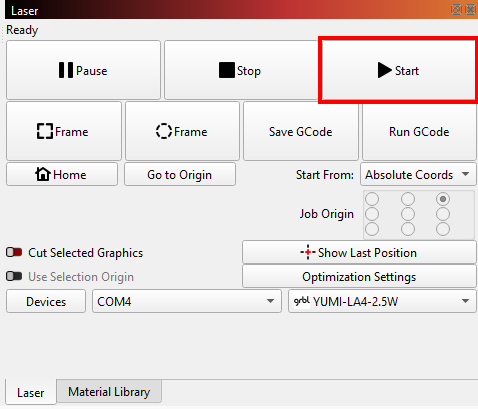Show Last Position crosshair button
This screenshot has height=409, width=478.
359,253
